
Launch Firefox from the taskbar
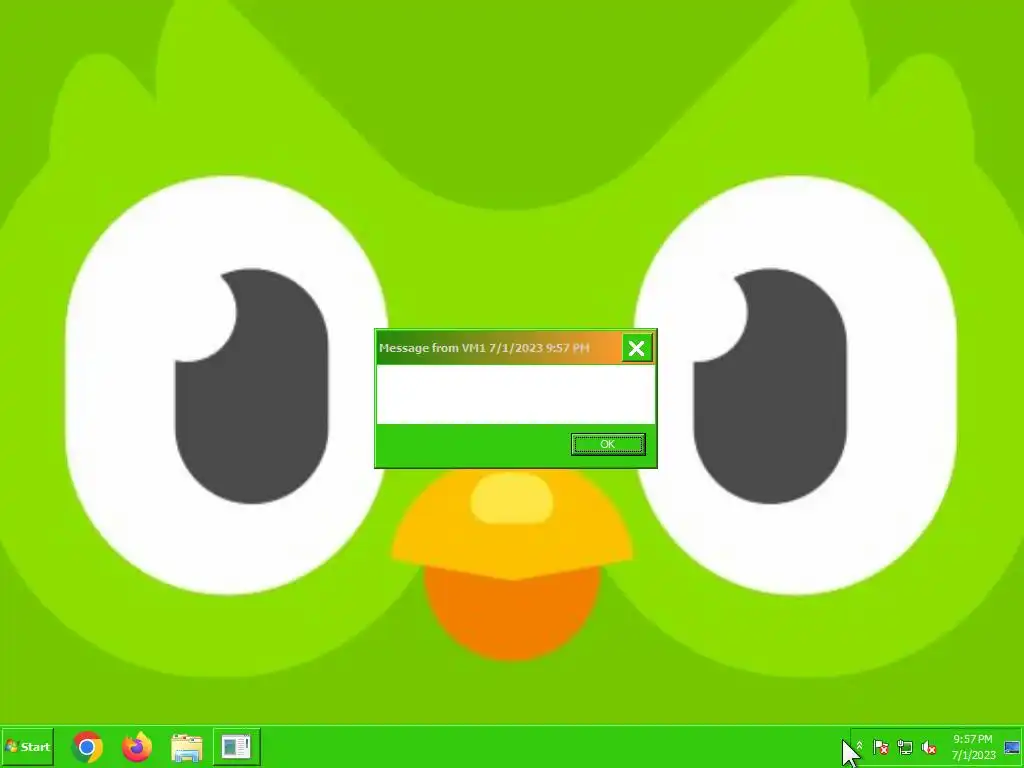coord(137,746)
